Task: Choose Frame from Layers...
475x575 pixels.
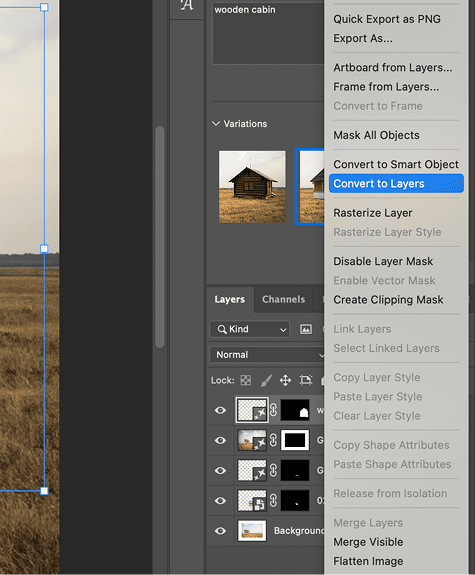Action: 386,87
